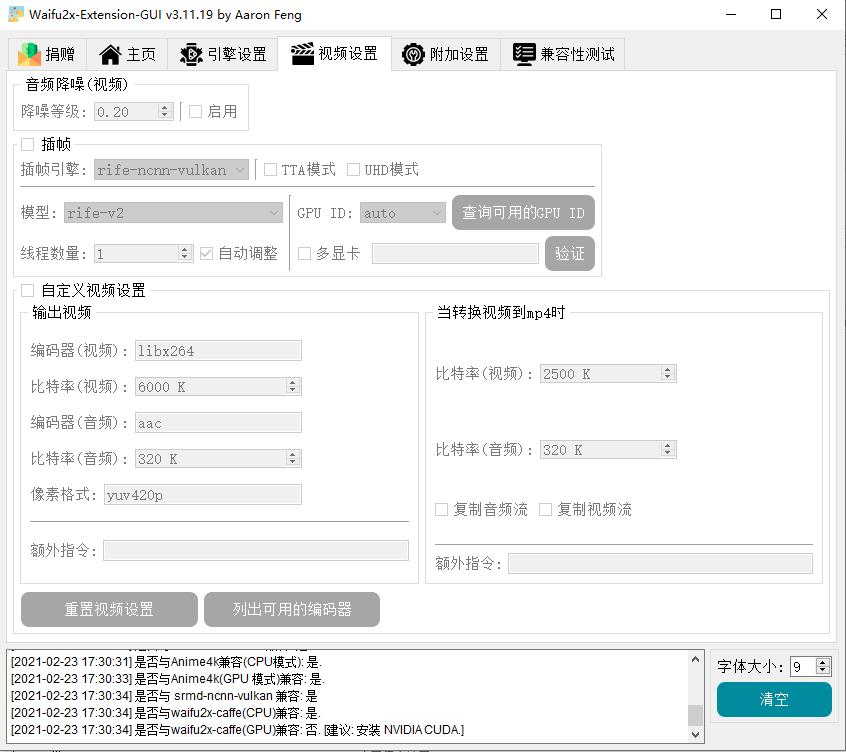This screenshot has width=846, height=752.
Task: Click log line waifu2x-caffe(CPU)兼容
Action: [x=166, y=713]
